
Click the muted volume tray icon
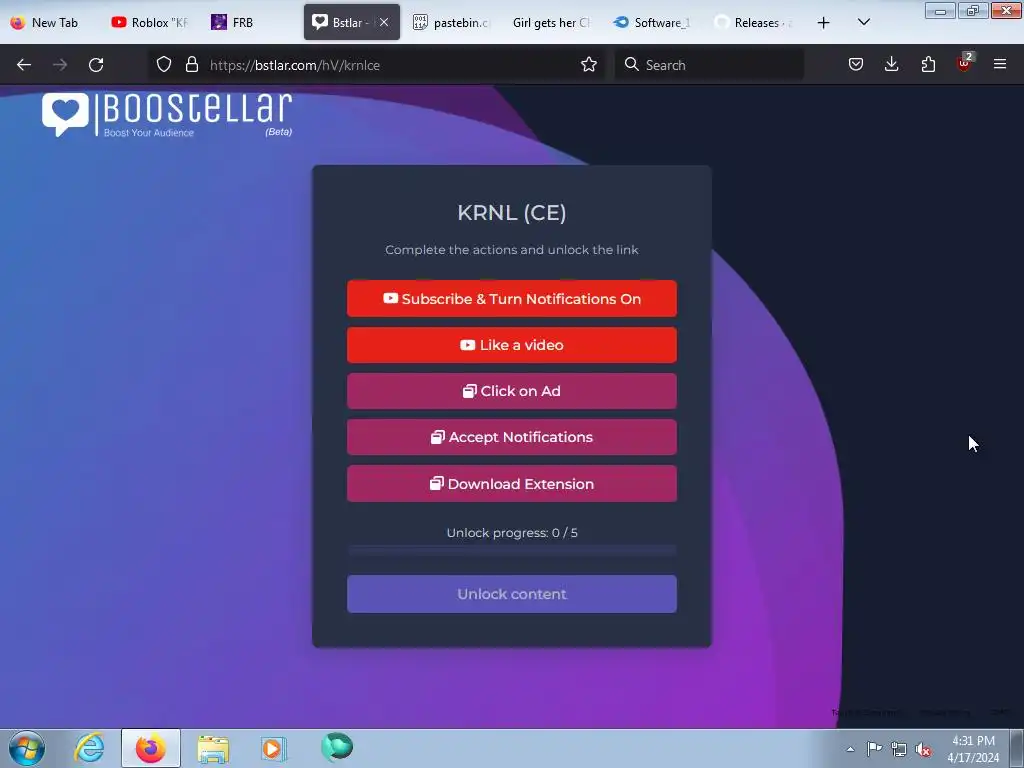(923, 750)
